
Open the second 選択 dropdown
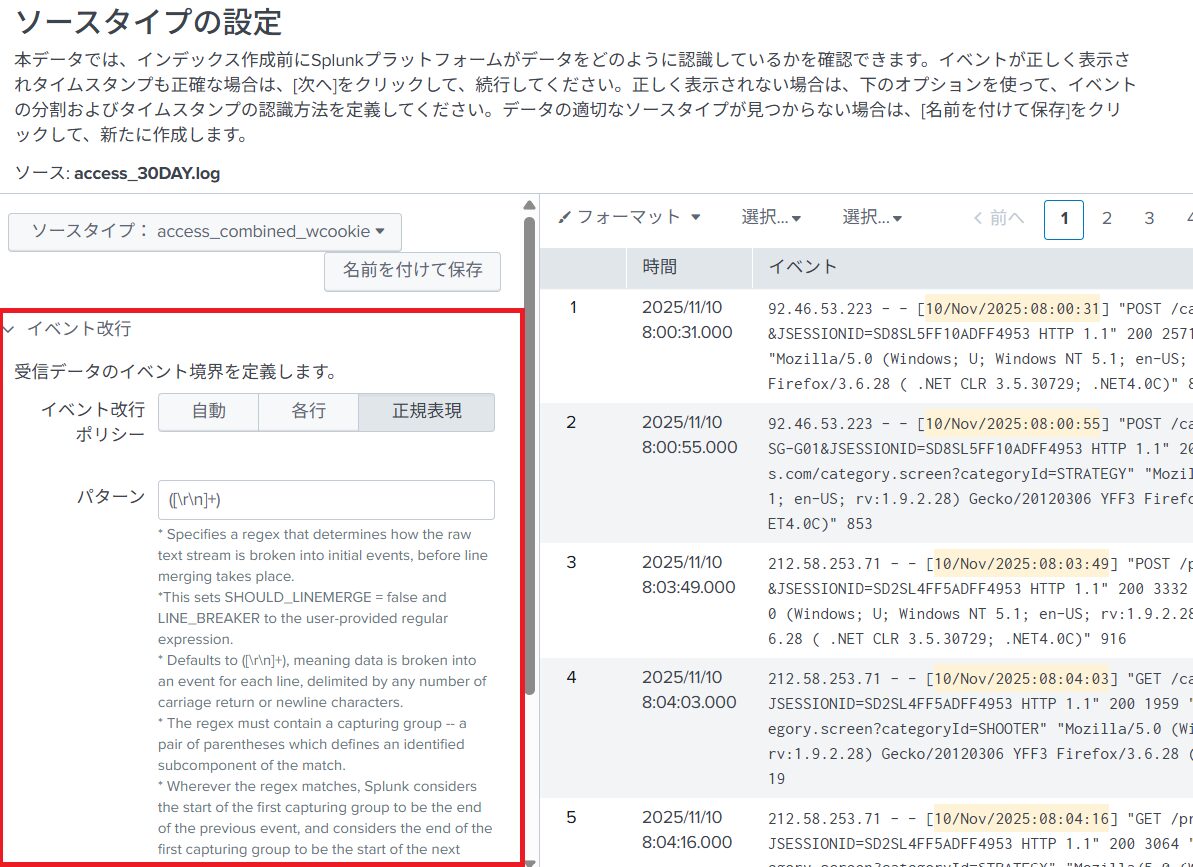pyautogui.click(x=872, y=217)
